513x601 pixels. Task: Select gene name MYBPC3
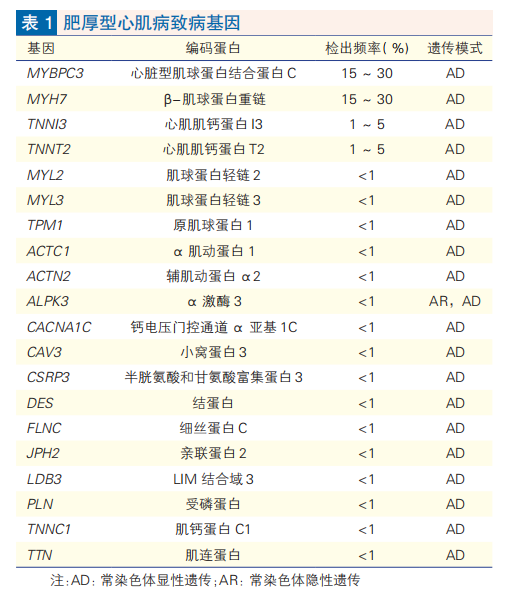55,73
